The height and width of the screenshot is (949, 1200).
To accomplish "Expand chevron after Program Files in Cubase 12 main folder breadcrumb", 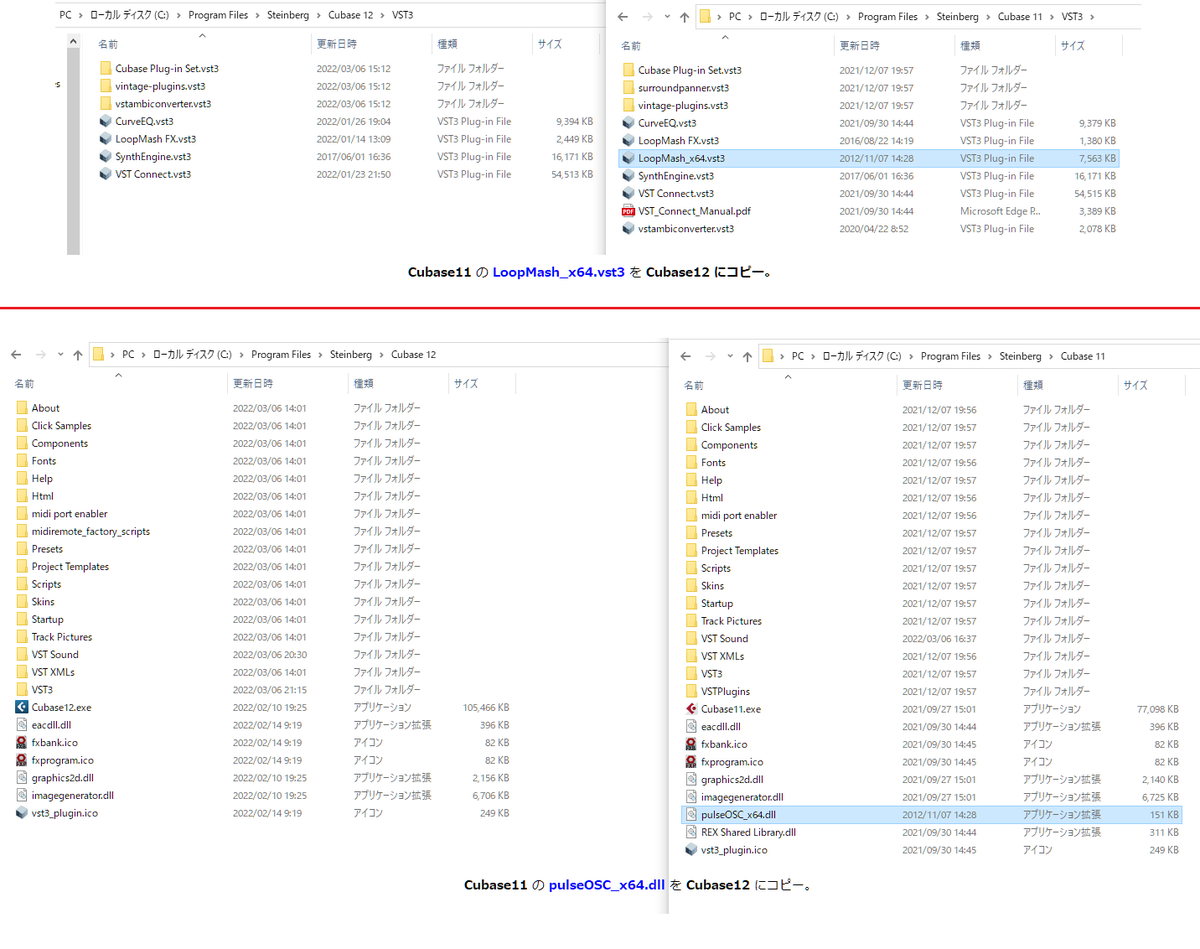I will click(320, 355).
